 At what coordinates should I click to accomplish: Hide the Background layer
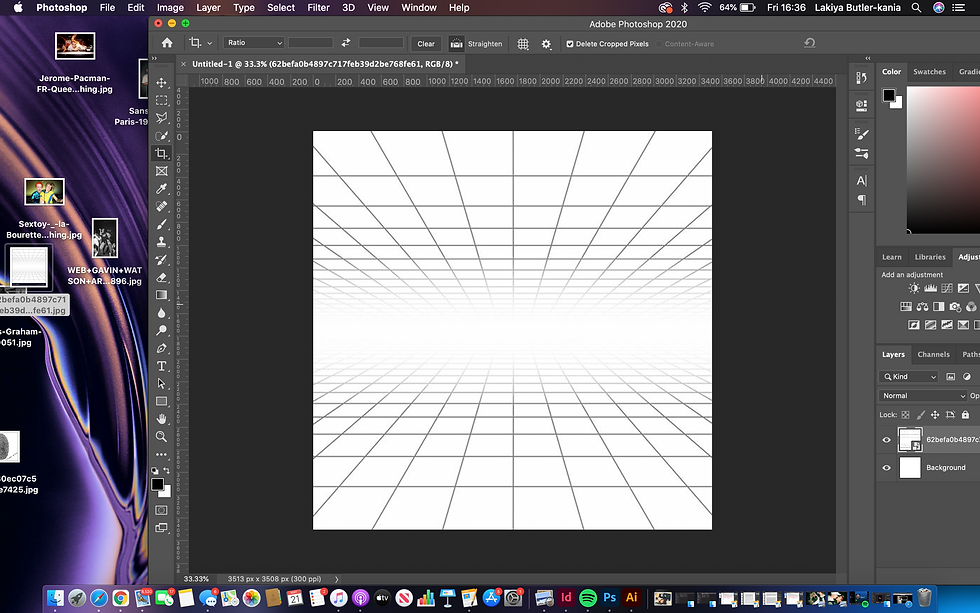[x=886, y=467]
